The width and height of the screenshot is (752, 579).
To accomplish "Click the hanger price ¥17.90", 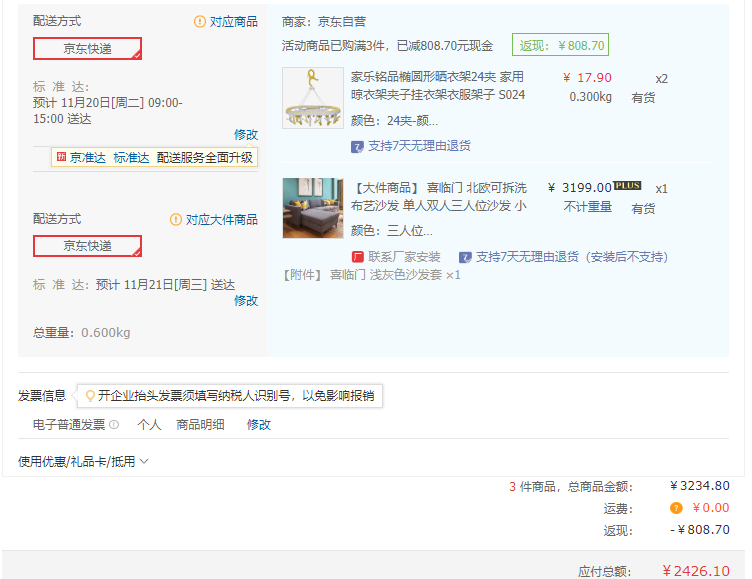I will [x=588, y=78].
